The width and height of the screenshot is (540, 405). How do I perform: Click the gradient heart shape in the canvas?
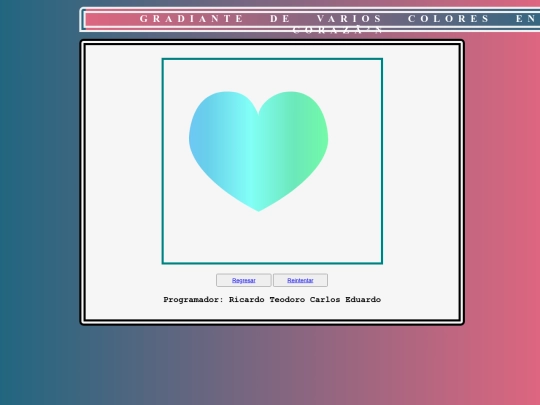pyautogui.click(x=258, y=151)
